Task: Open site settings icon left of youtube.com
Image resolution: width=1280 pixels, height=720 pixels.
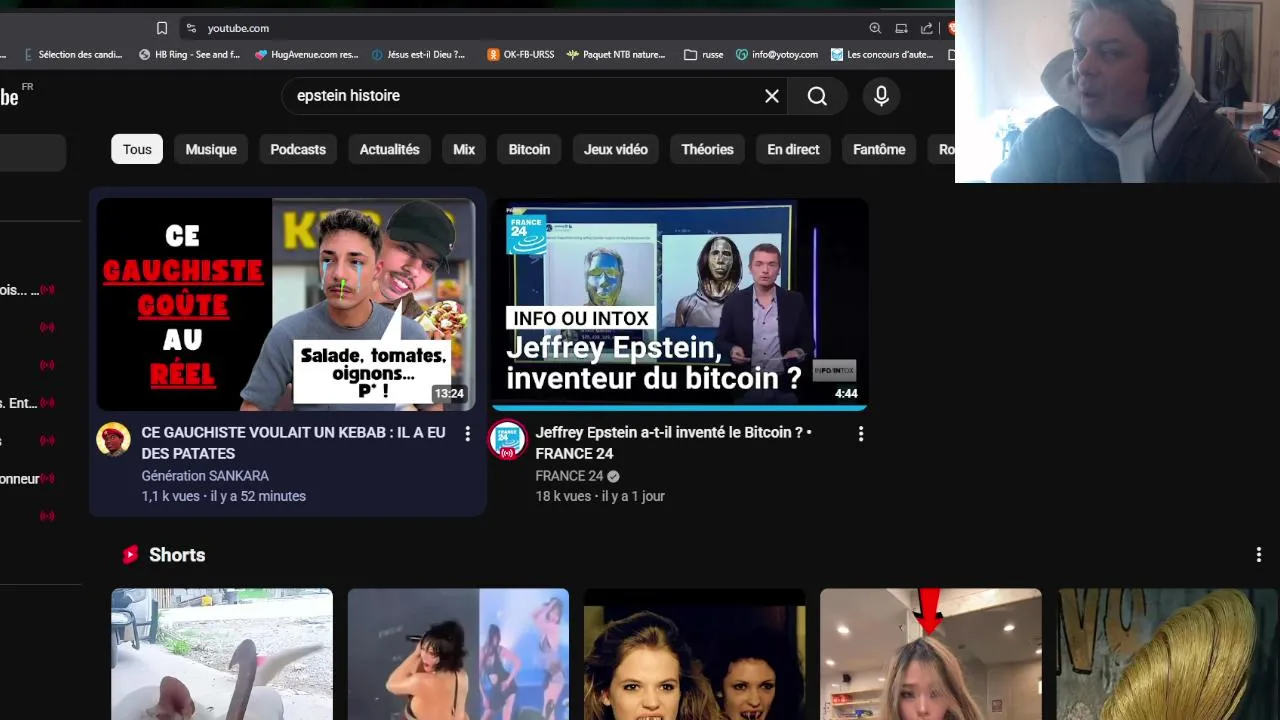Action: pos(191,28)
